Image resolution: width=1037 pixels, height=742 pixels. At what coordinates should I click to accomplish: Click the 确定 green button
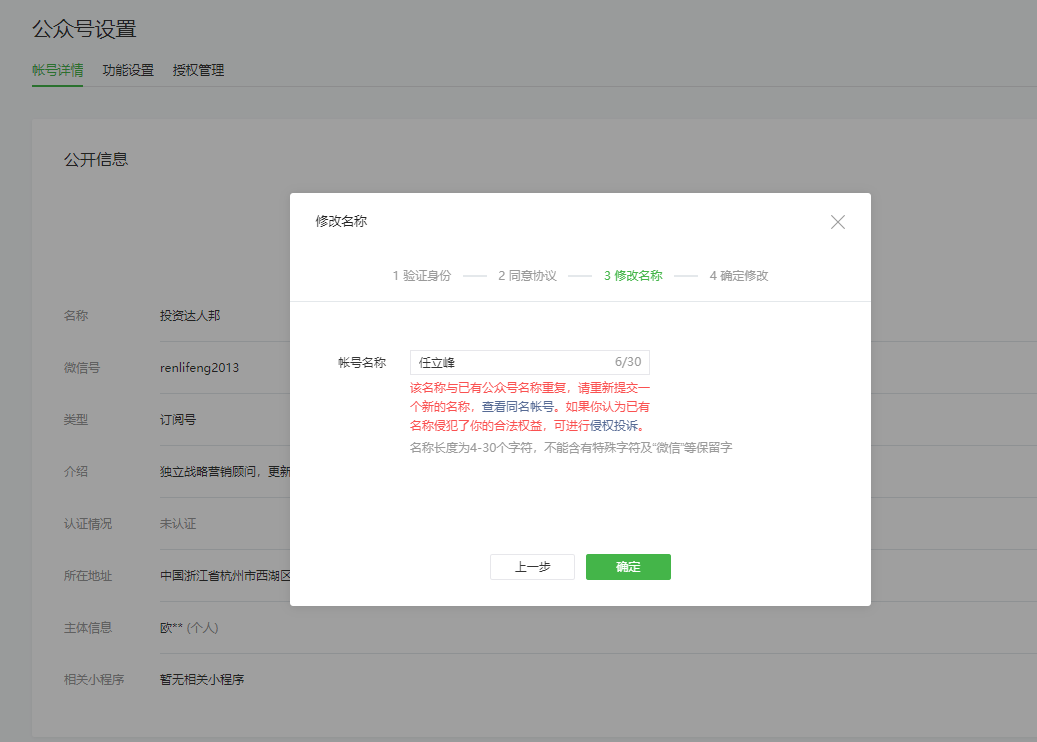pyautogui.click(x=628, y=567)
